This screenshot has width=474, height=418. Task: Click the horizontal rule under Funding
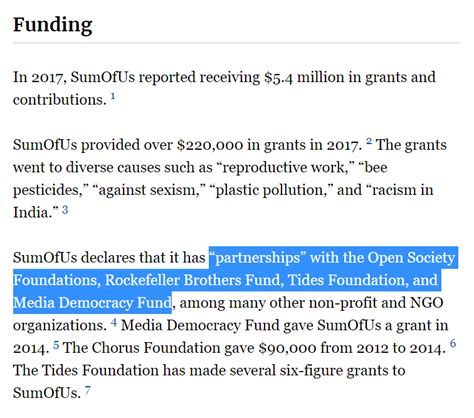236,43
